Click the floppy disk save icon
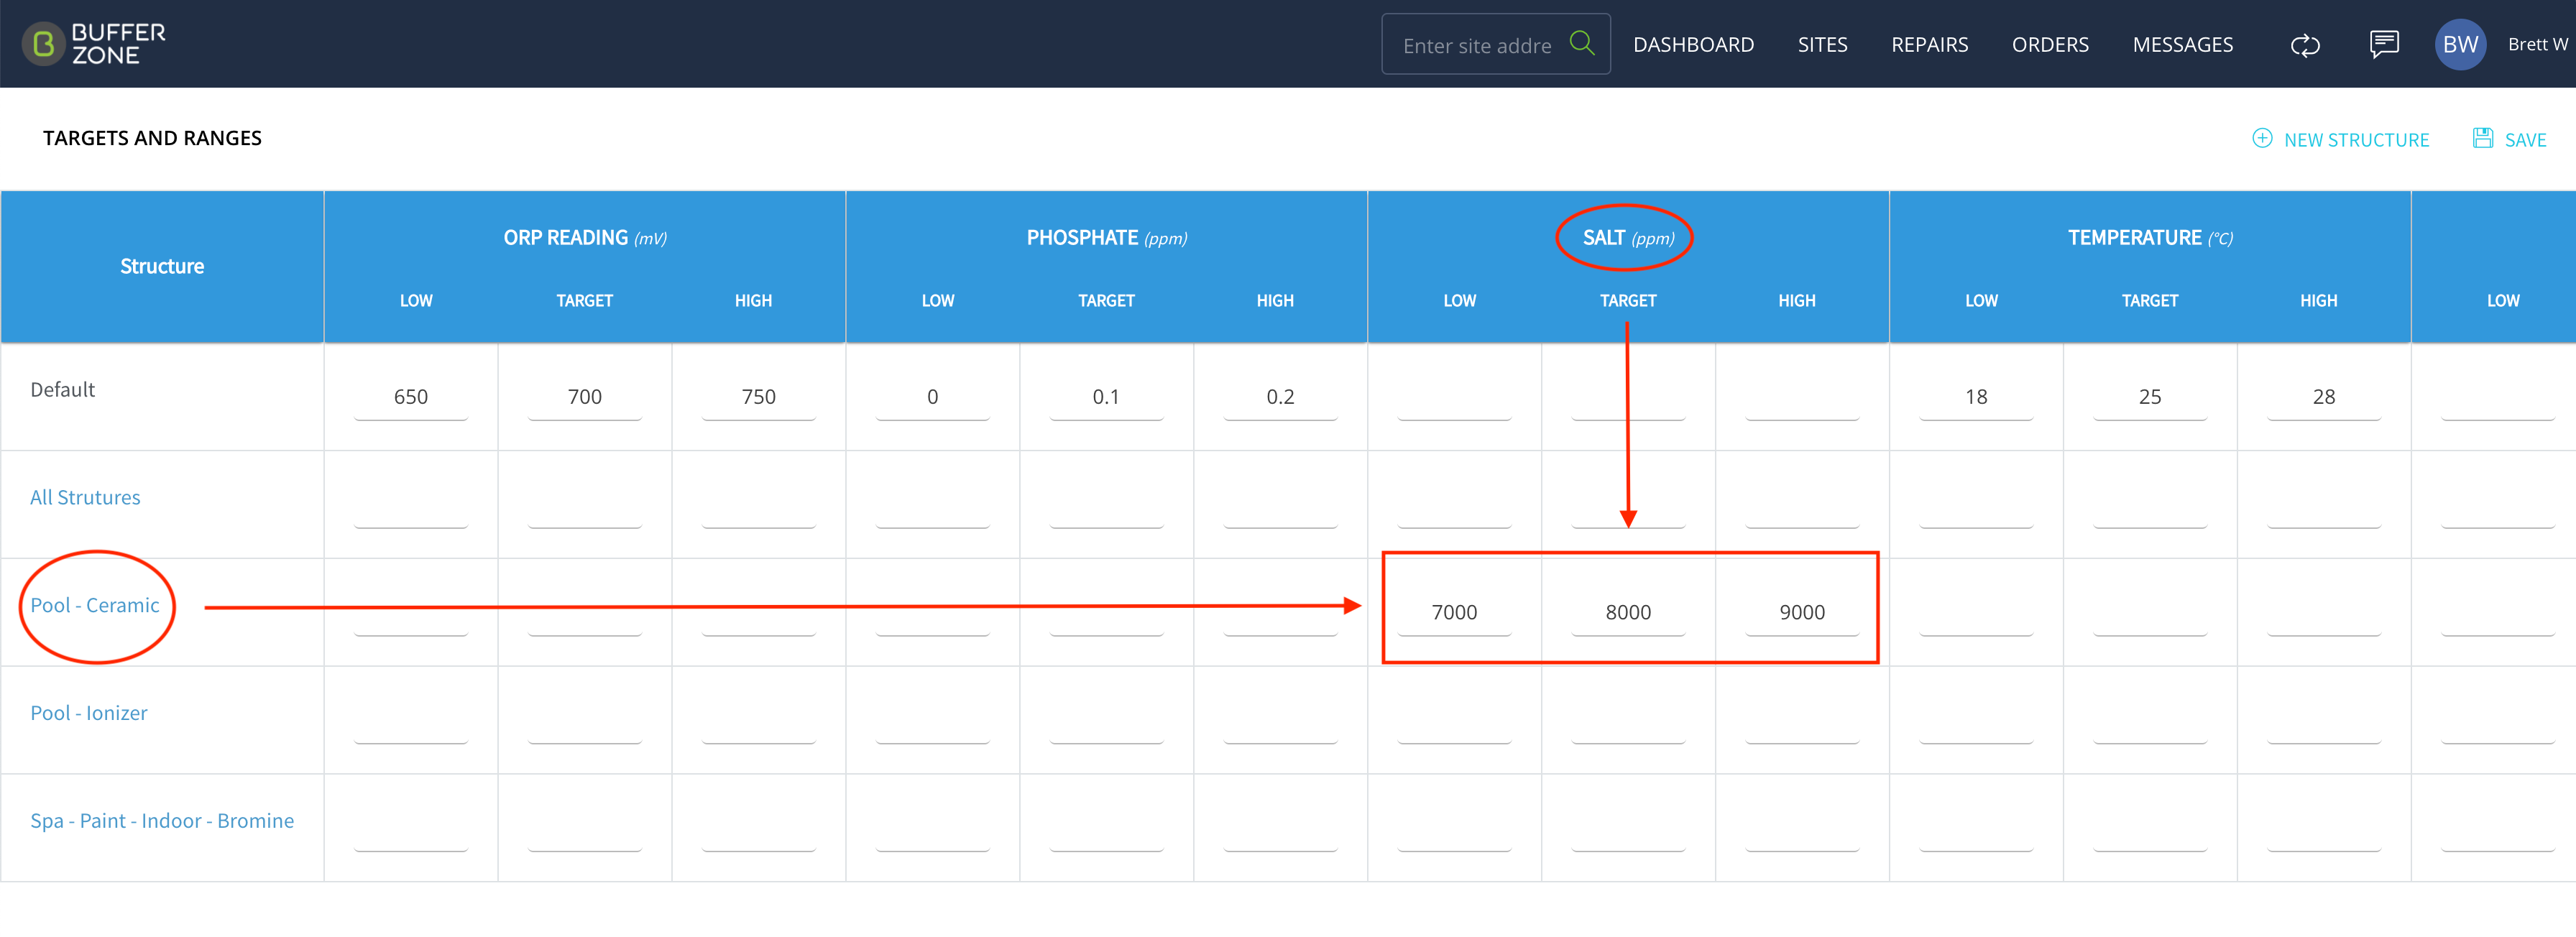 pyautogui.click(x=2482, y=138)
